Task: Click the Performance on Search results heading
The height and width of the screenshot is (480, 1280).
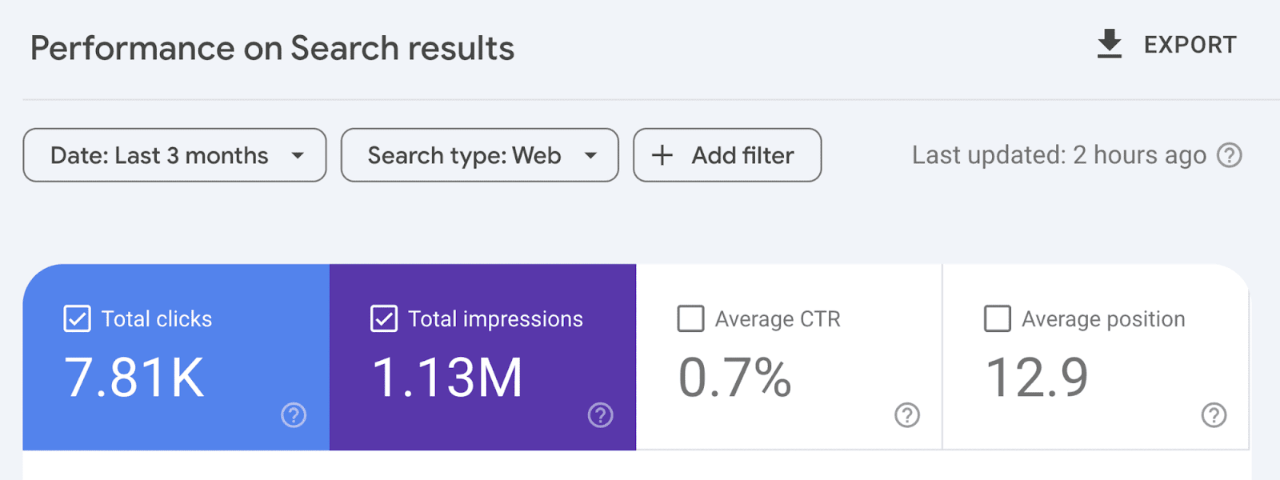Action: click(x=272, y=48)
